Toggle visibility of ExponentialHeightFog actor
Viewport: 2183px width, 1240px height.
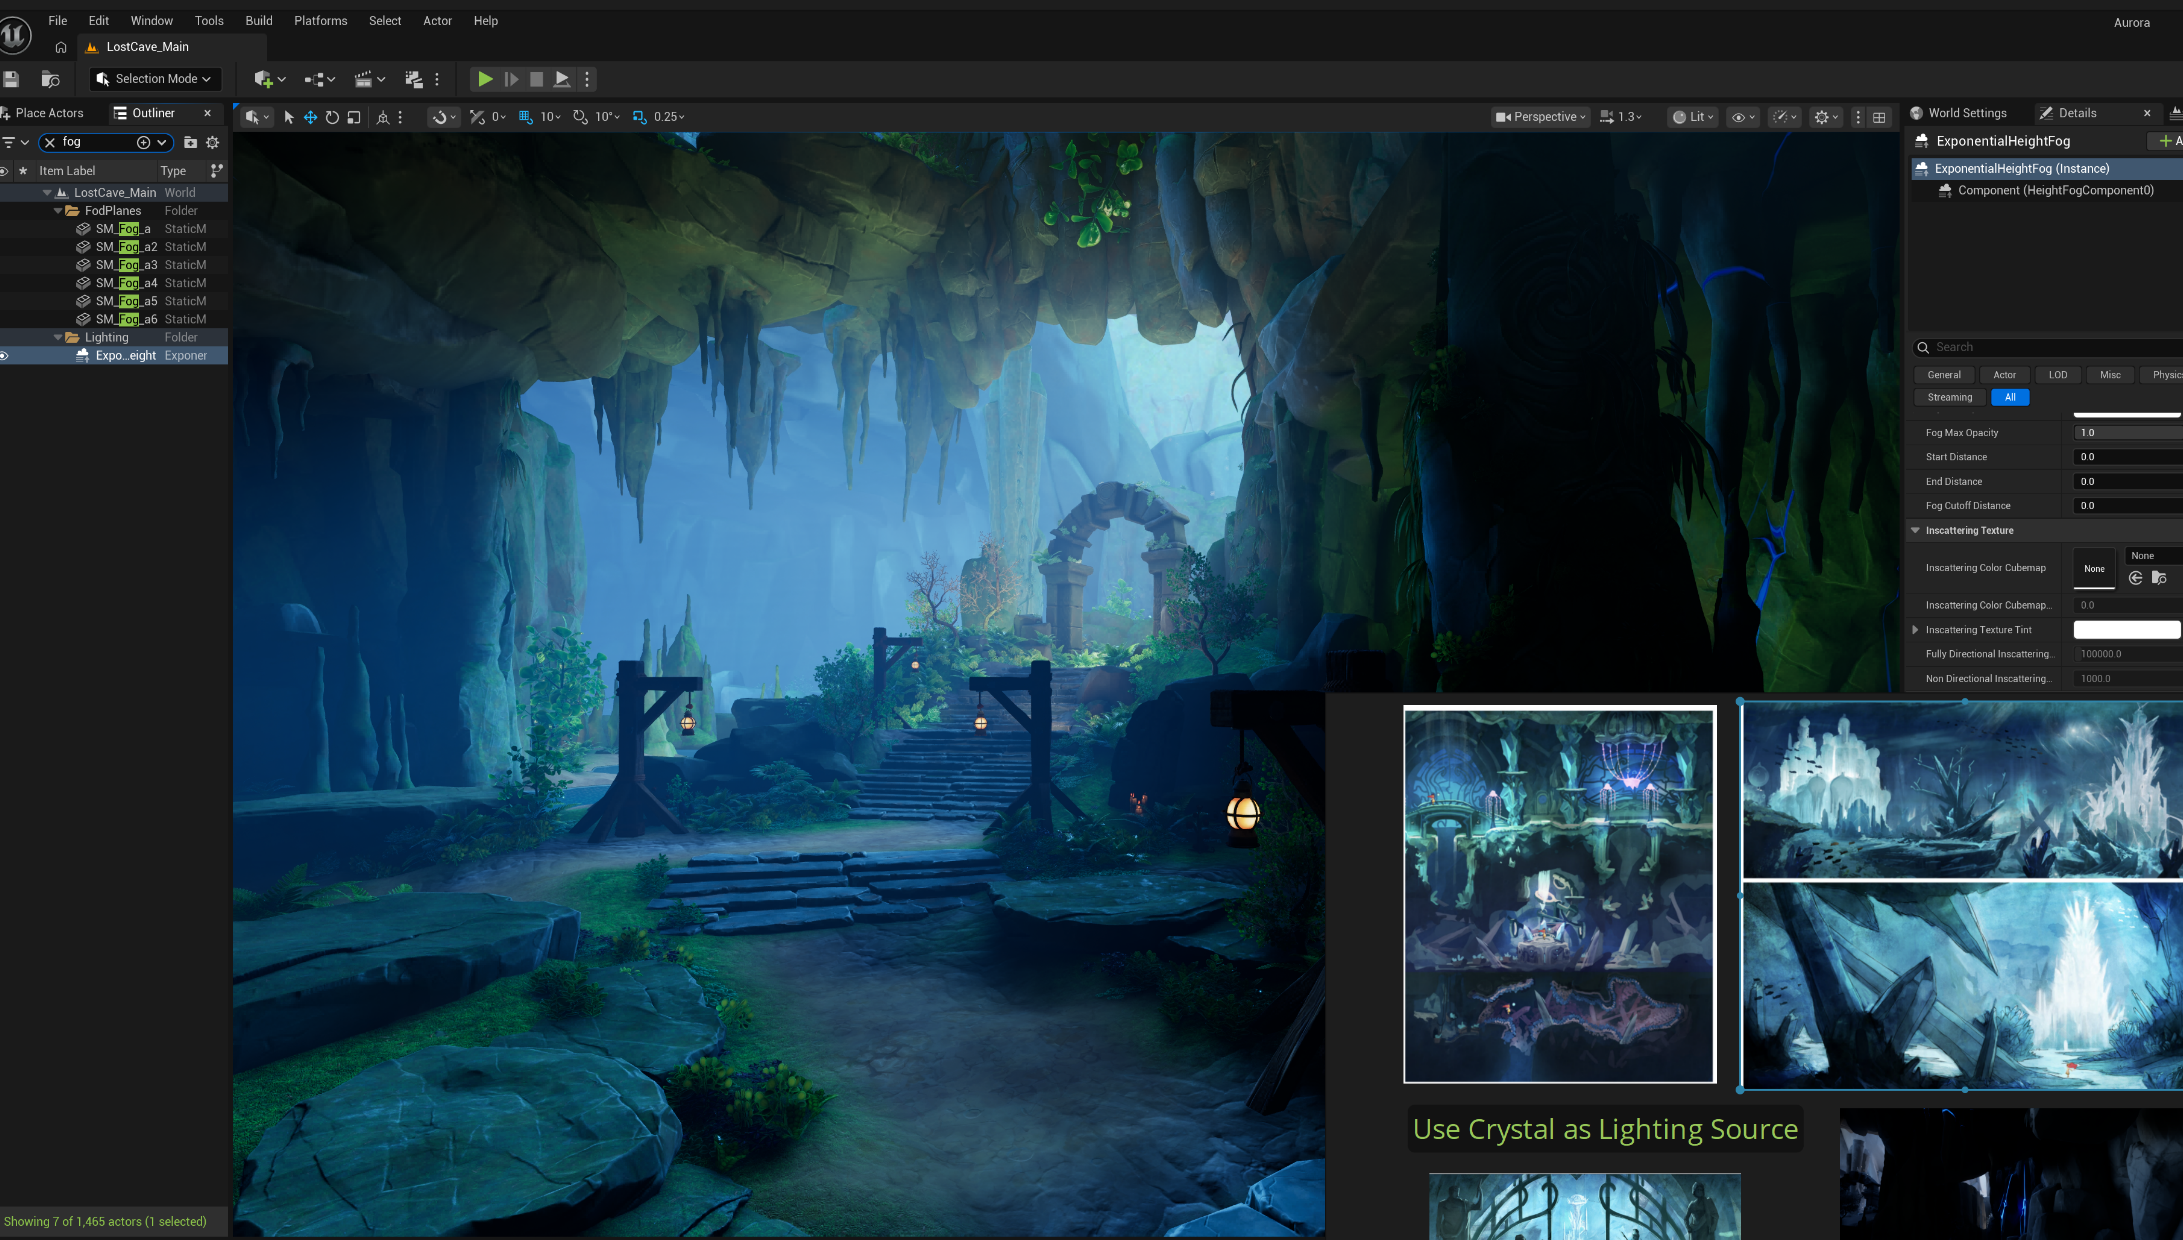coord(5,356)
